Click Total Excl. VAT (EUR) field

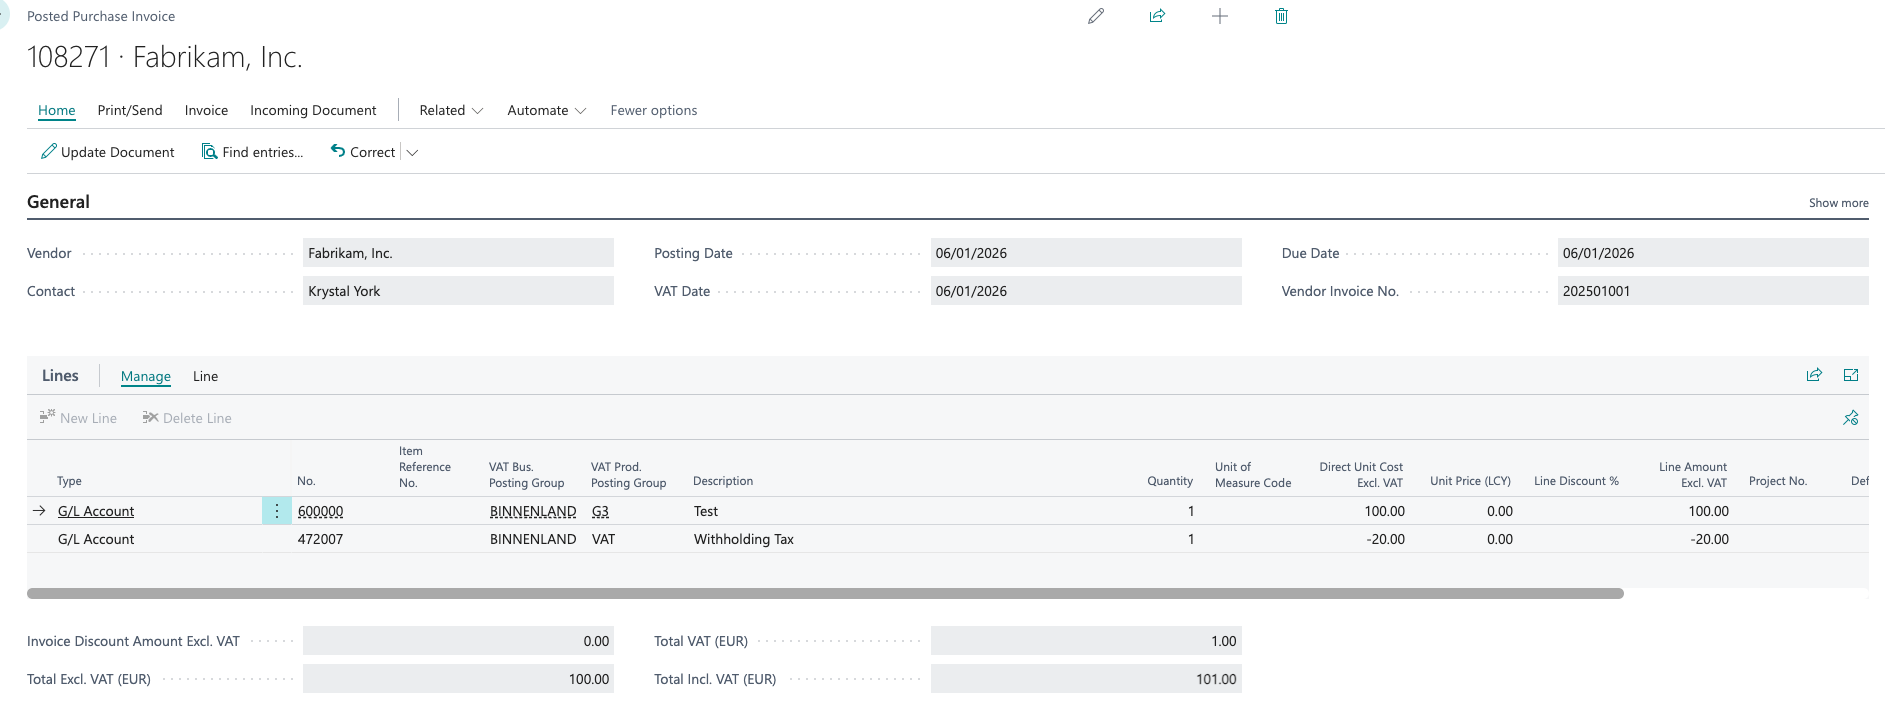click(x=458, y=679)
